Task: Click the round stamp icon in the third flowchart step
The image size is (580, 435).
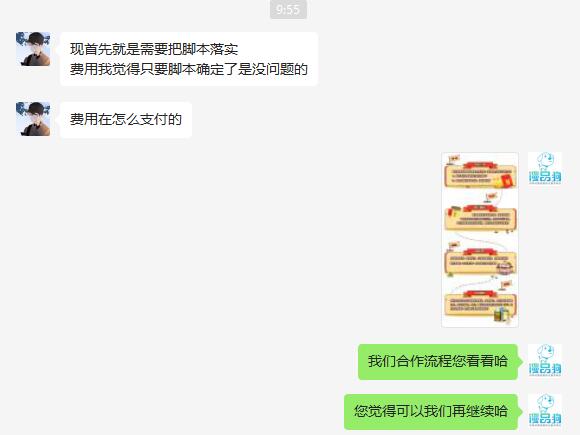Action: 505,268
